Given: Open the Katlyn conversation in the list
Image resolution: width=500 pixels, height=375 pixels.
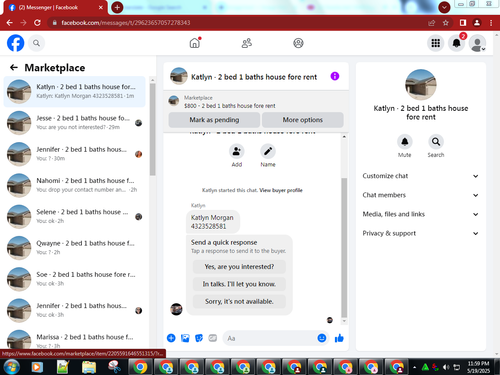Looking at the screenshot, I should [x=75, y=92].
